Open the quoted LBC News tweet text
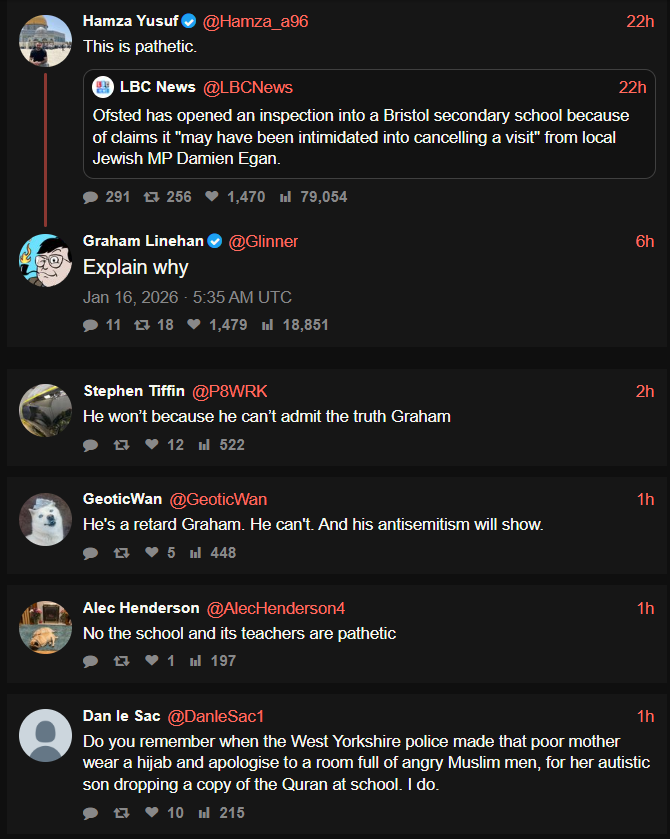Image resolution: width=670 pixels, height=839 pixels. (370, 135)
